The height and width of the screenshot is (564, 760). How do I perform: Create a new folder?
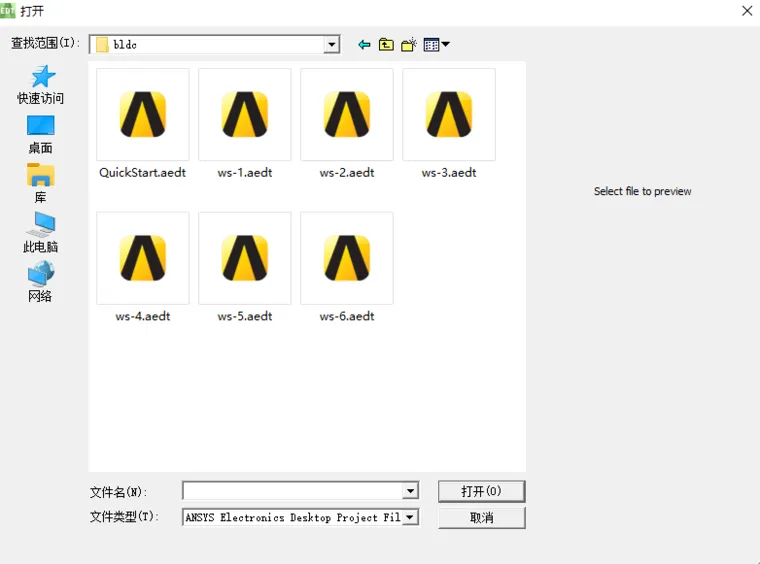(409, 45)
